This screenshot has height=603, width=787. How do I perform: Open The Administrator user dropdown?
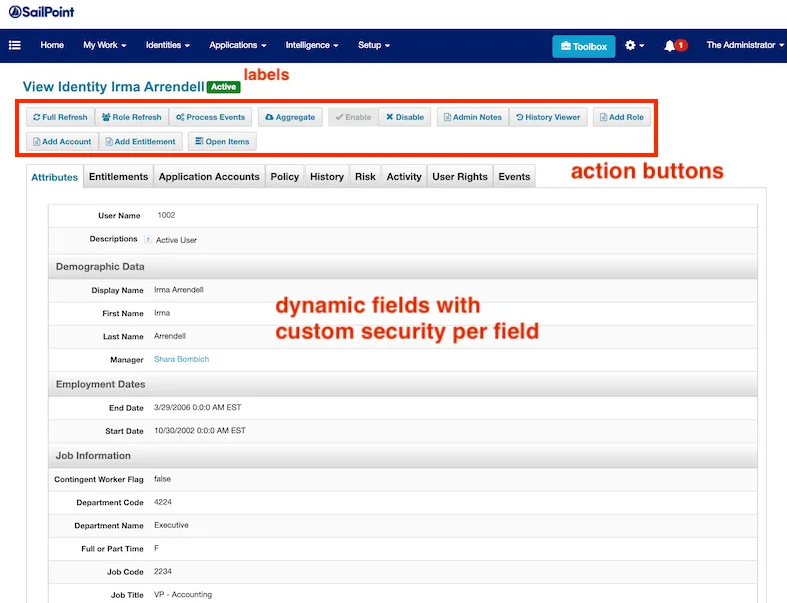click(x=745, y=45)
